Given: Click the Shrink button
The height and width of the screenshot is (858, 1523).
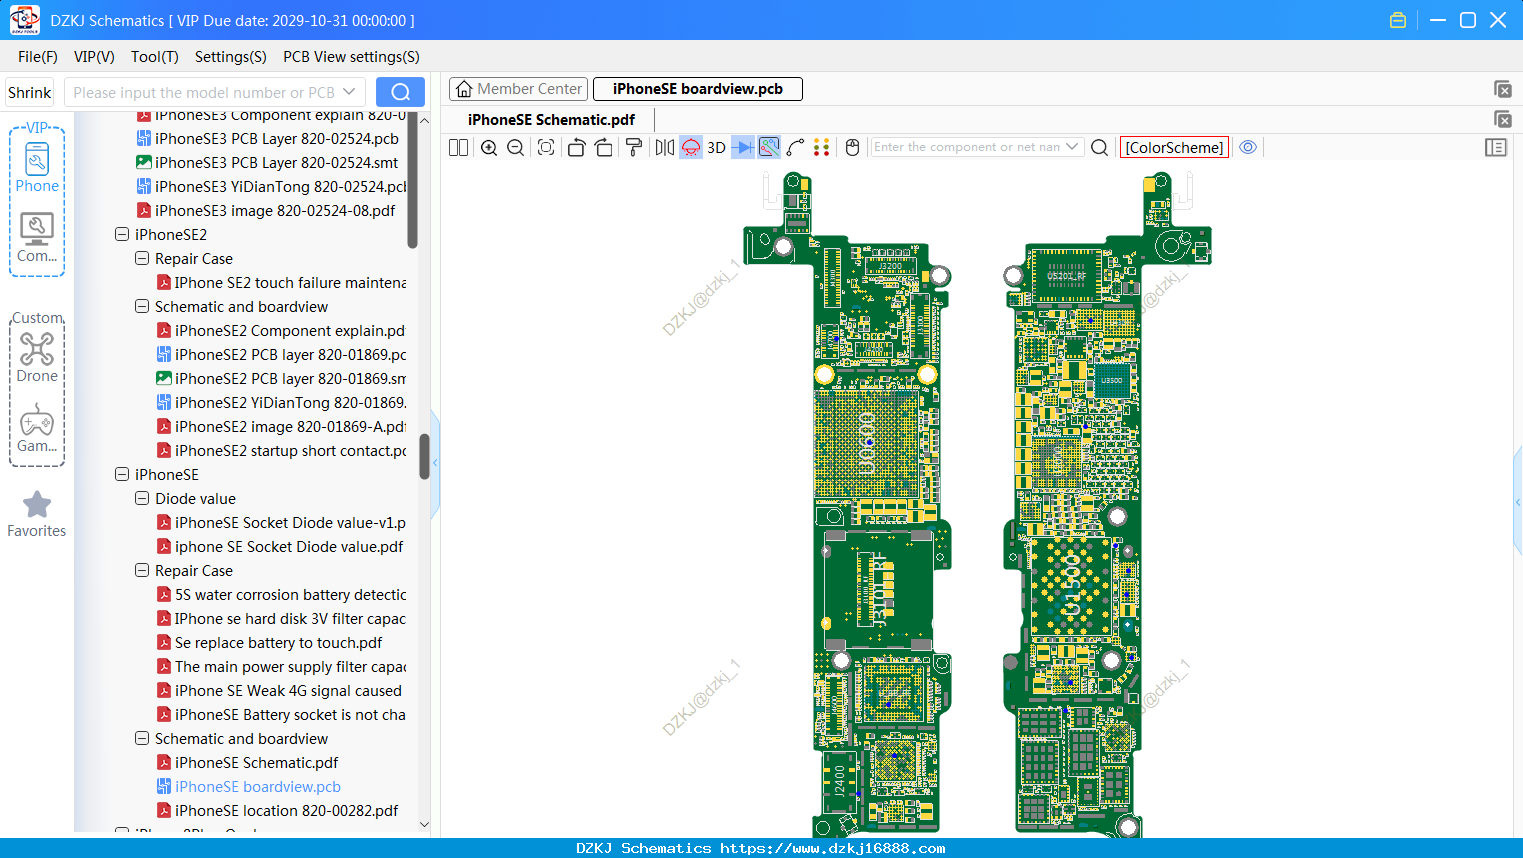Looking at the screenshot, I should point(30,92).
